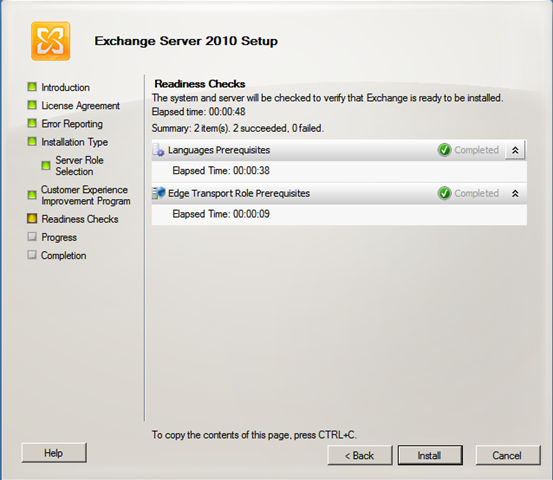Click the yellow square next to Readiness Checks
This screenshot has width=553, height=480.
(x=32, y=219)
